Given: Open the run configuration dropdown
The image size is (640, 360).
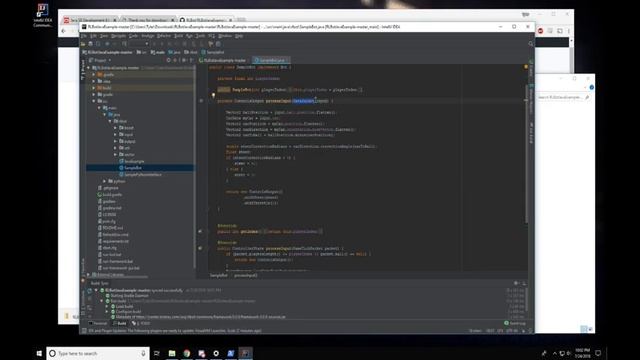Looking at the screenshot, I should (x=139, y=44).
